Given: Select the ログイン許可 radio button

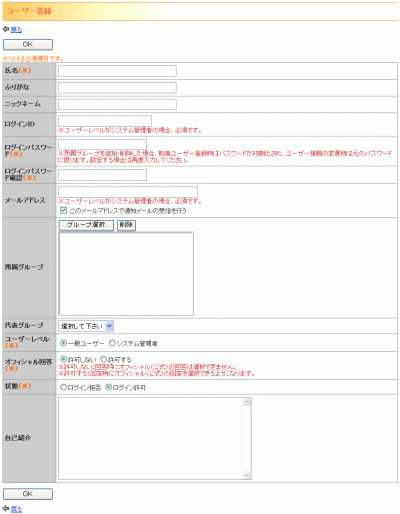Looking at the screenshot, I should coord(108,387).
